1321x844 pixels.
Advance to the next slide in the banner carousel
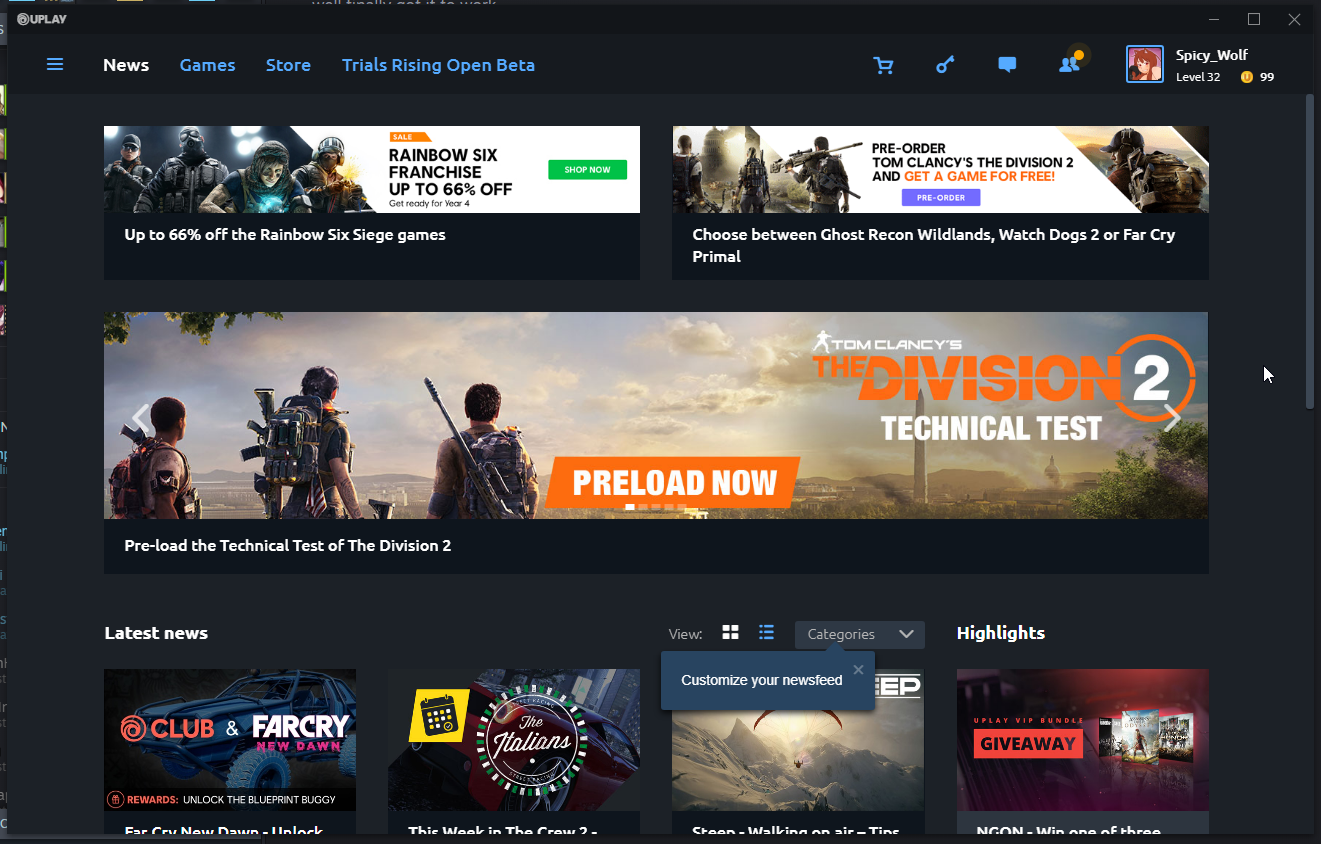tap(1172, 418)
